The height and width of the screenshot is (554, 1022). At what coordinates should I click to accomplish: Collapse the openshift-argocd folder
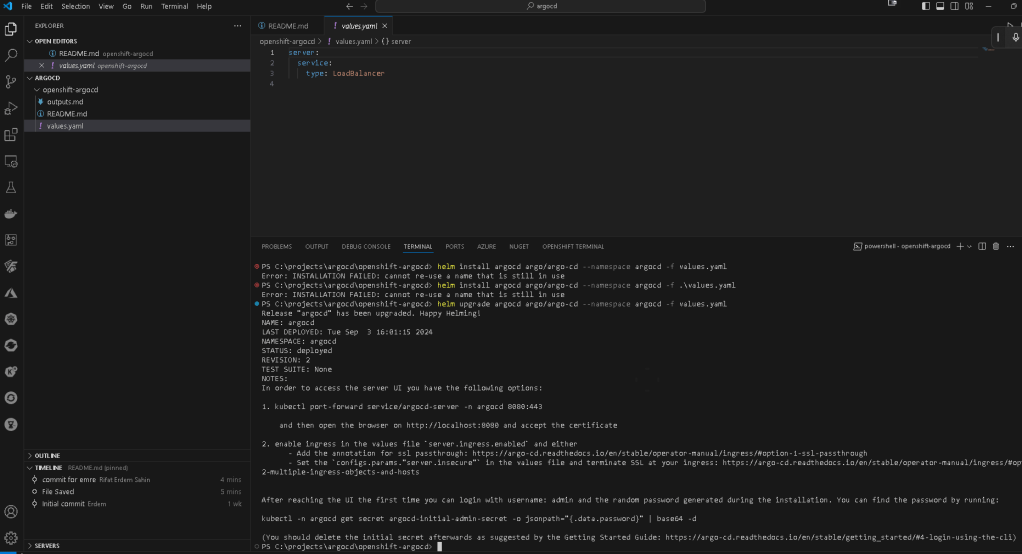tap(36, 89)
